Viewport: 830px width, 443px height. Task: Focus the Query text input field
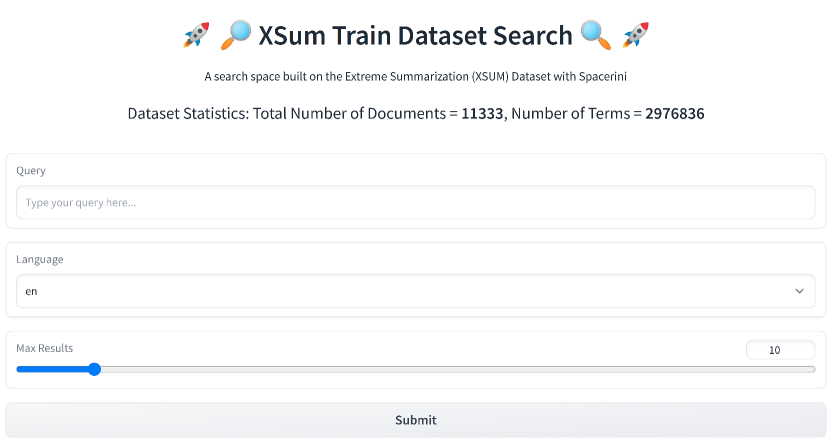[x=415, y=203]
